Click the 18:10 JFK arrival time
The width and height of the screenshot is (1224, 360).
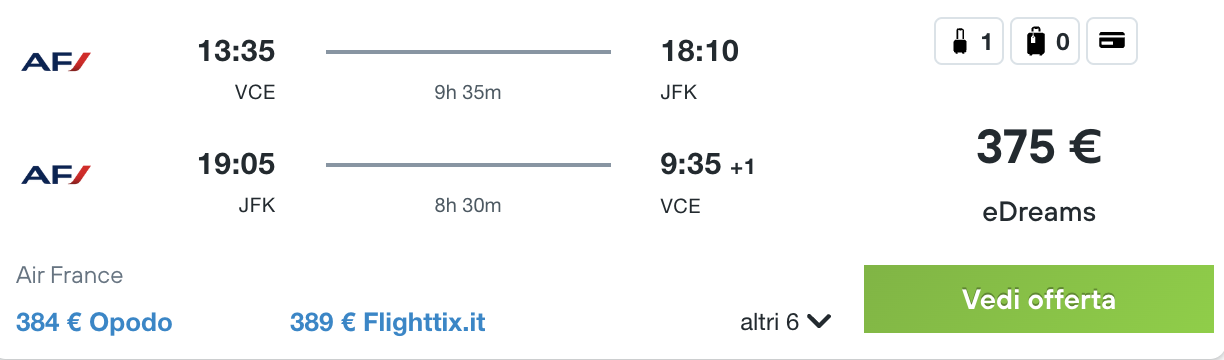click(700, 50)
